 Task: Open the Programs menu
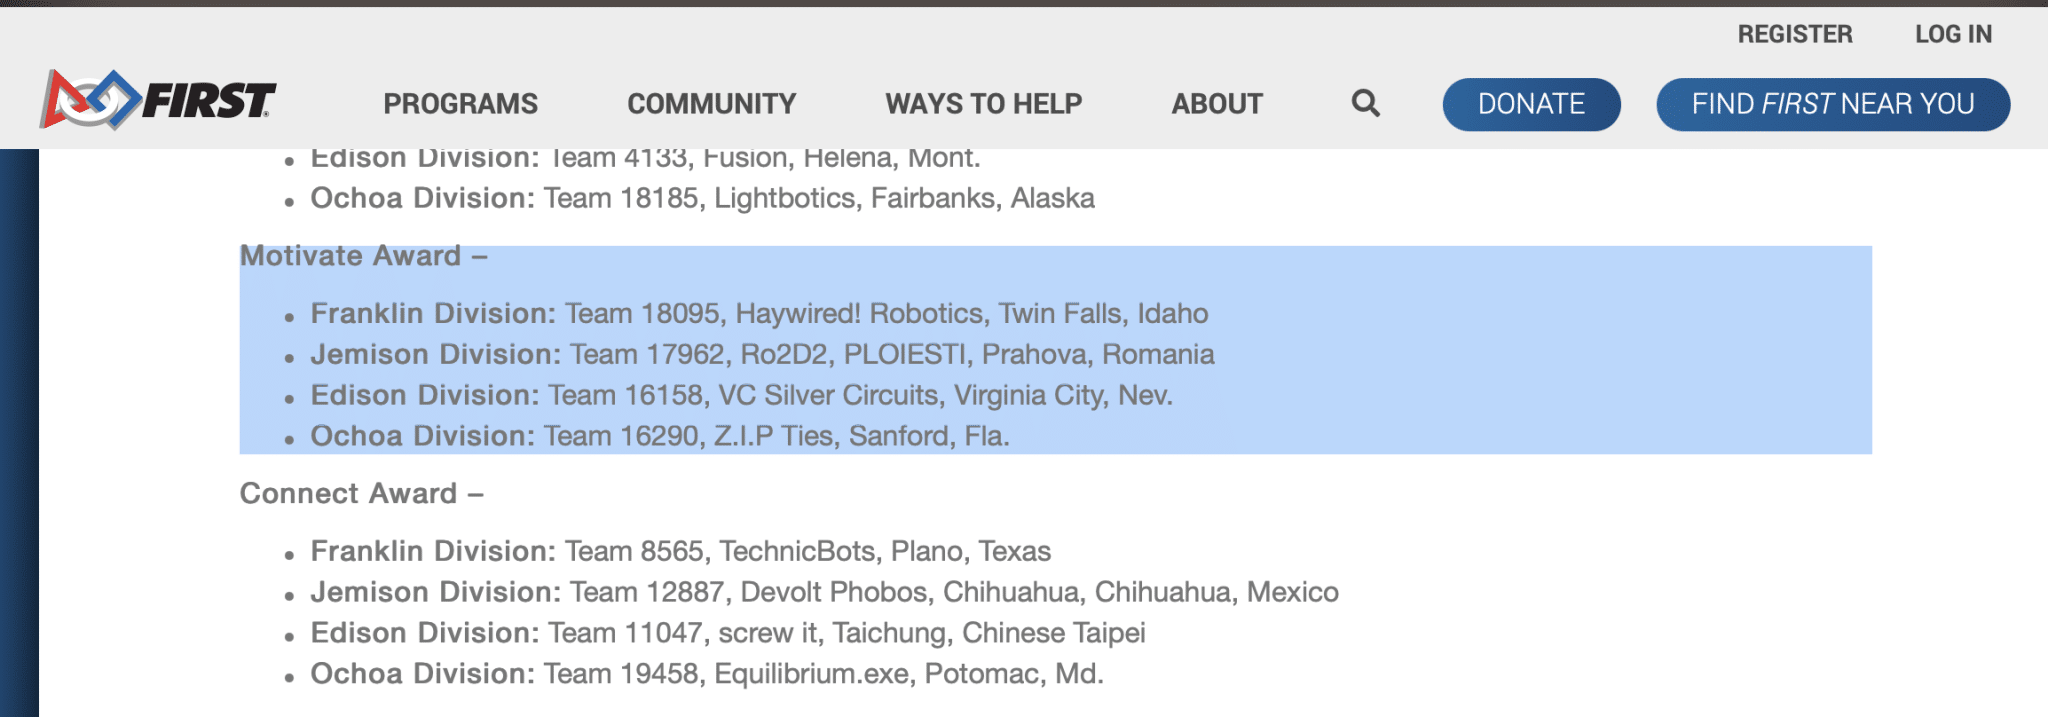[x=460, y=104]
